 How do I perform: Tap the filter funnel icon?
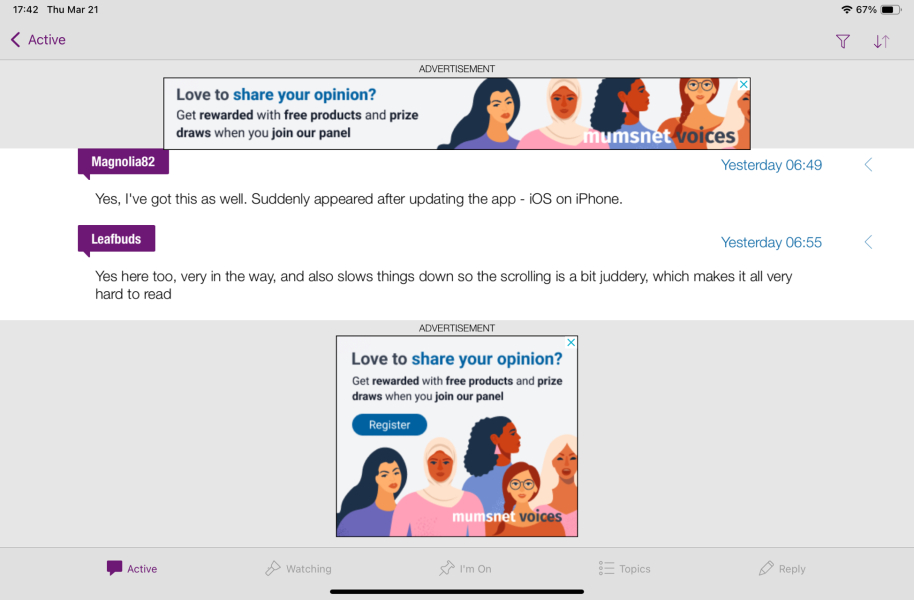click(842, 41)
